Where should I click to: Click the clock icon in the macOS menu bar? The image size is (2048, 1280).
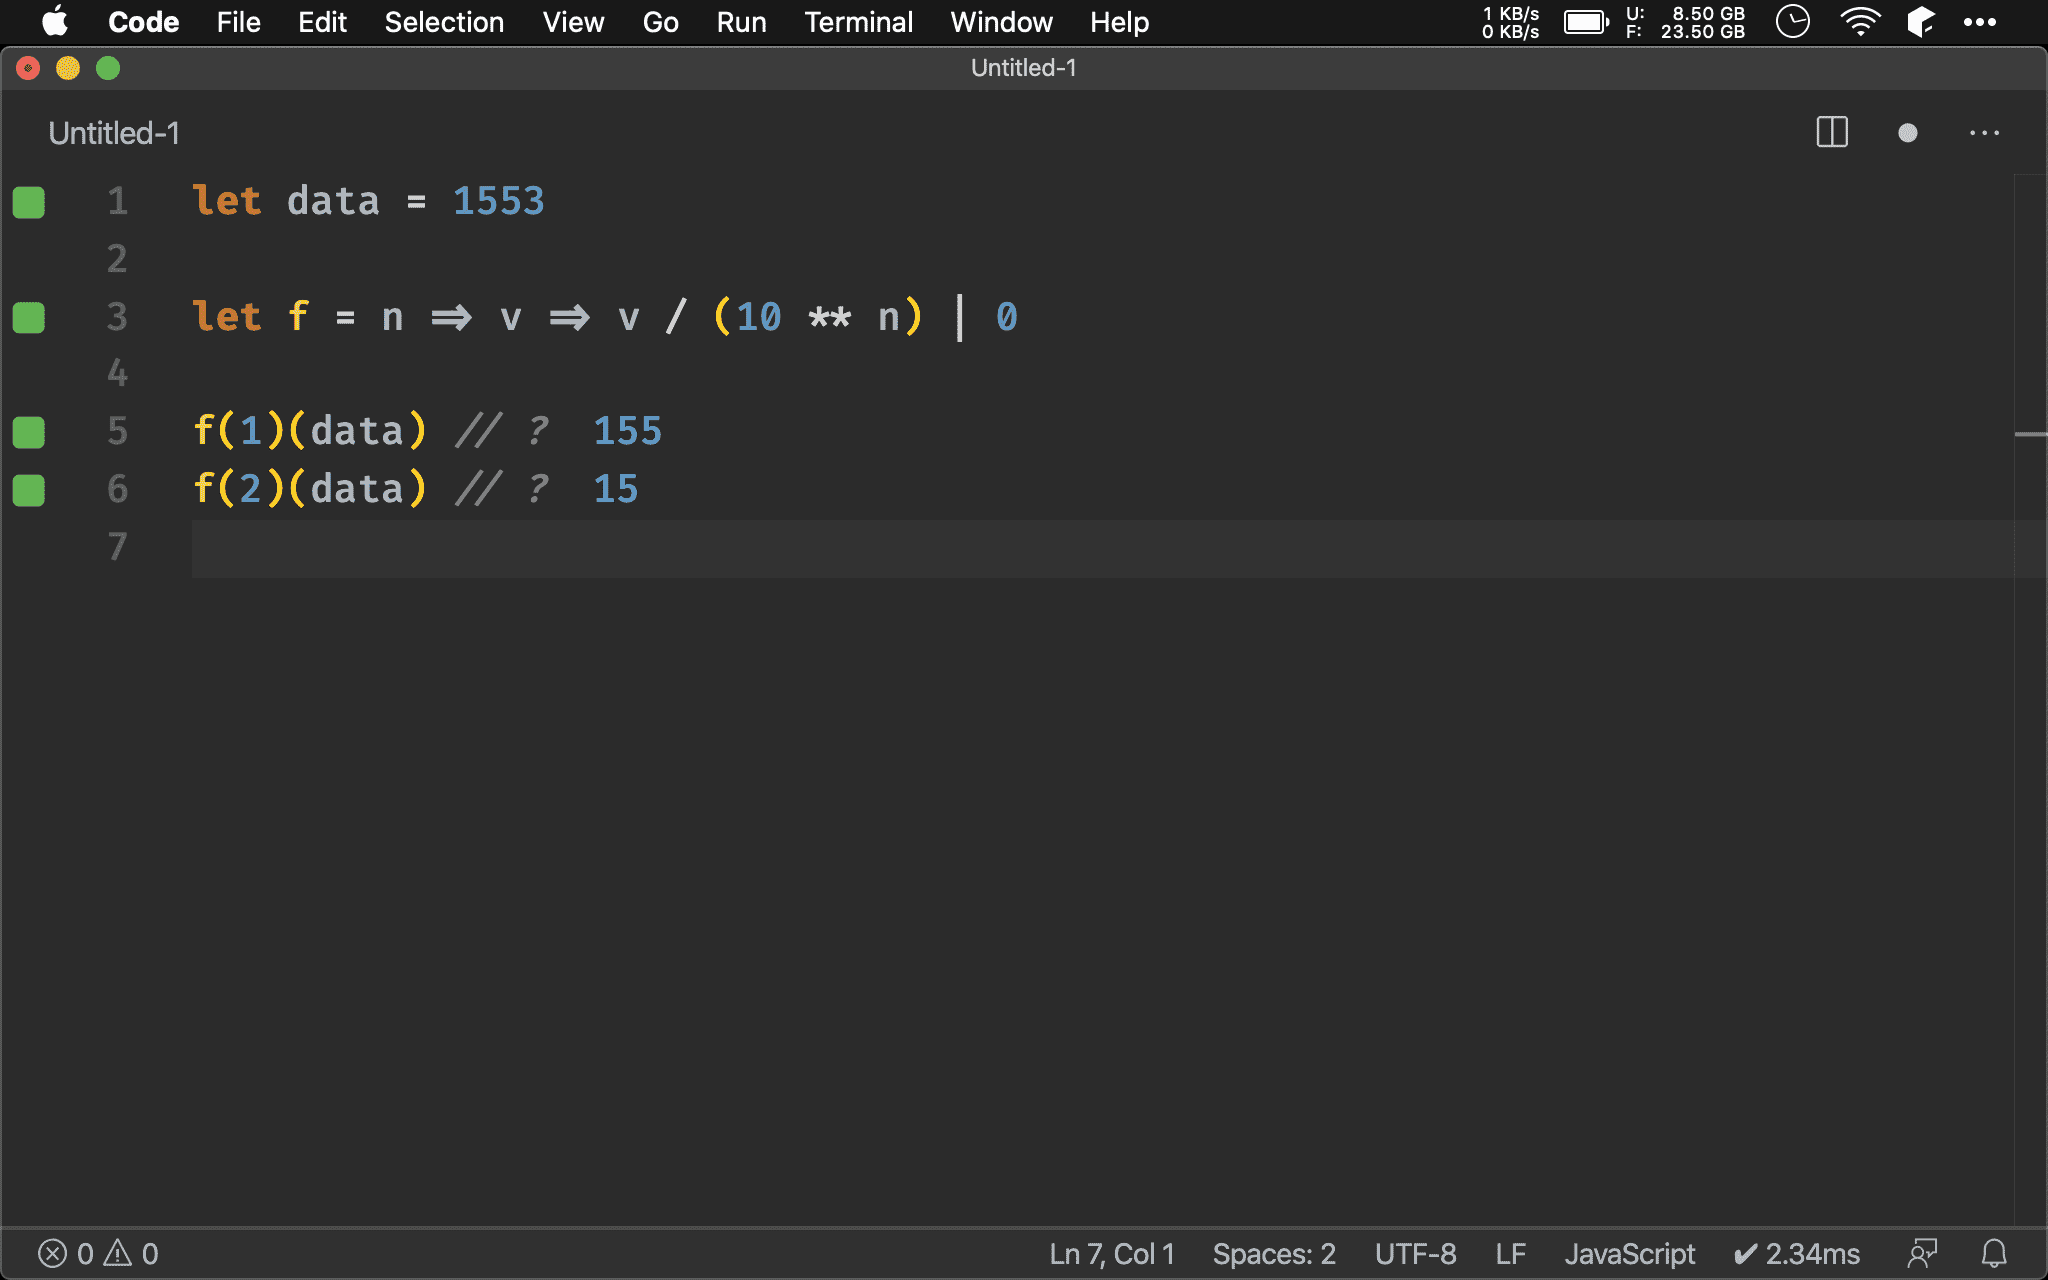1792,22
